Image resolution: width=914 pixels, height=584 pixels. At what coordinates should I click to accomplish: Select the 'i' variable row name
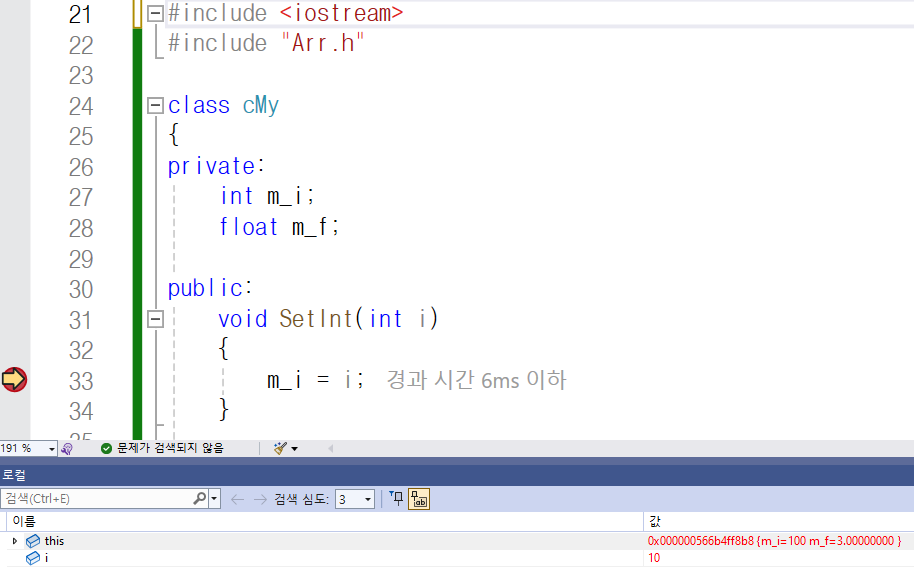tap(46, 558)
